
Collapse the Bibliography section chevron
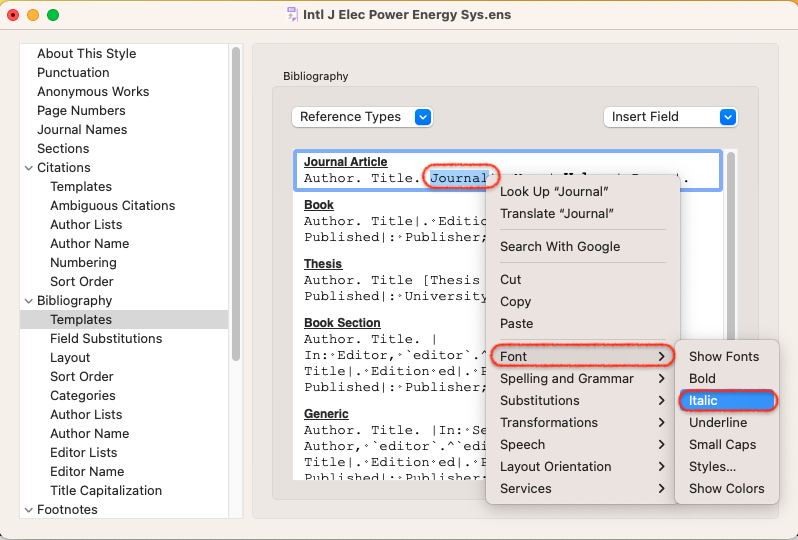pyautogui.click(x=28, y=301)
